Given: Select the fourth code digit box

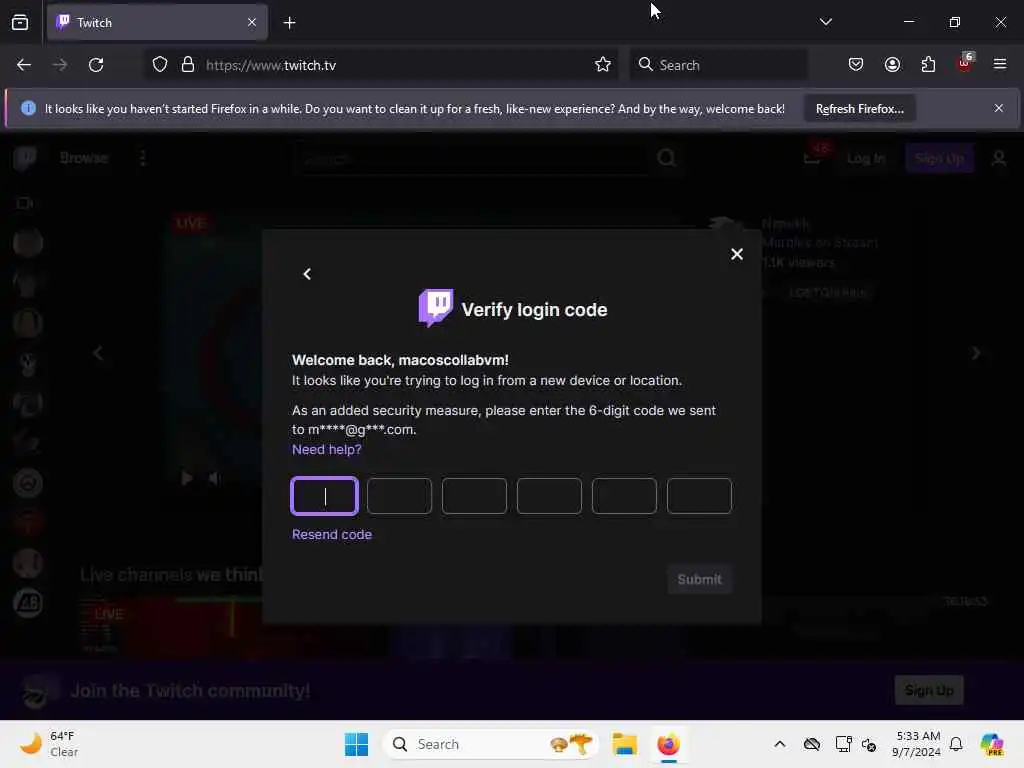Looking at the screenshot, I should click(549, 496).
